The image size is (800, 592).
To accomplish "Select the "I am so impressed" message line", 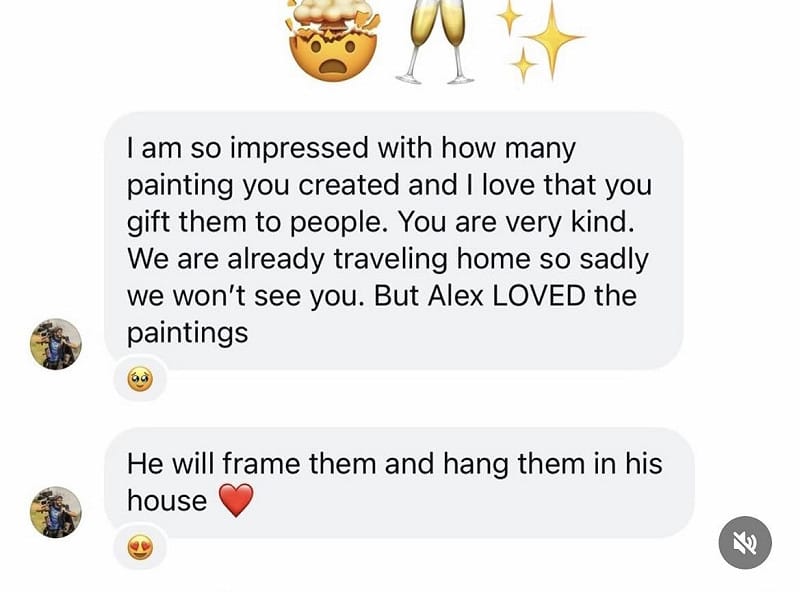I will point(351,149).
